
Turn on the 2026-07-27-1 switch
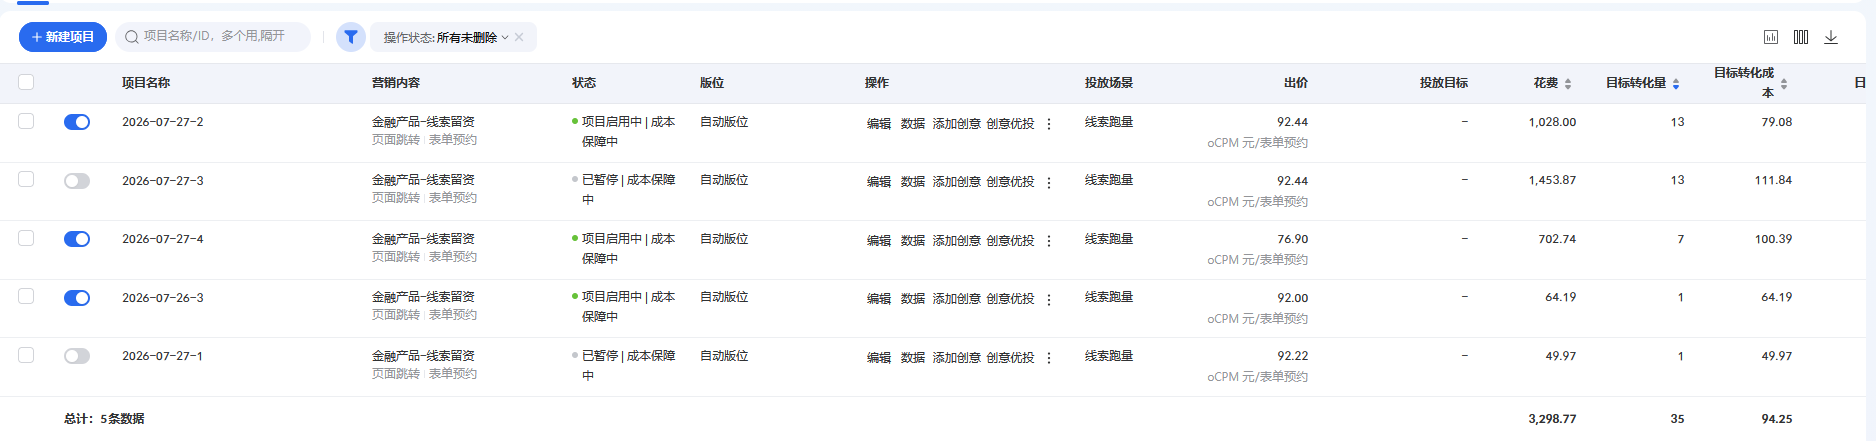pyautogui.click(x=77, y=356)
